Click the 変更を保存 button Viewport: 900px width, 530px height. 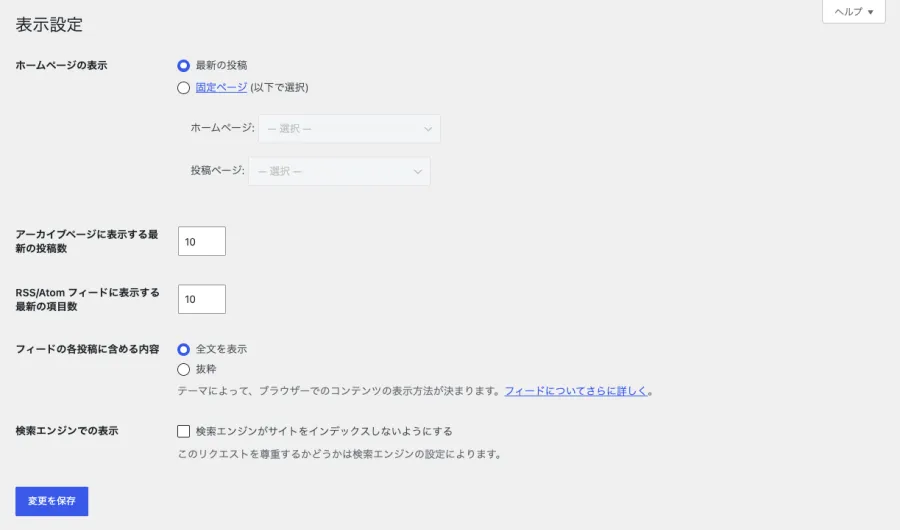(52, 501)
